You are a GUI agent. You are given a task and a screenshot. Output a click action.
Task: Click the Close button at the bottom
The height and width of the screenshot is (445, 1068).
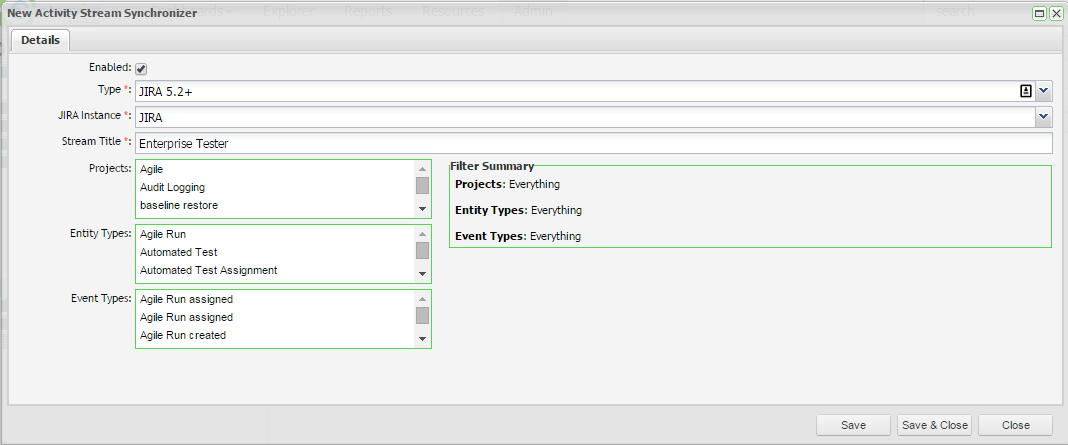(x=1015, y=425)
